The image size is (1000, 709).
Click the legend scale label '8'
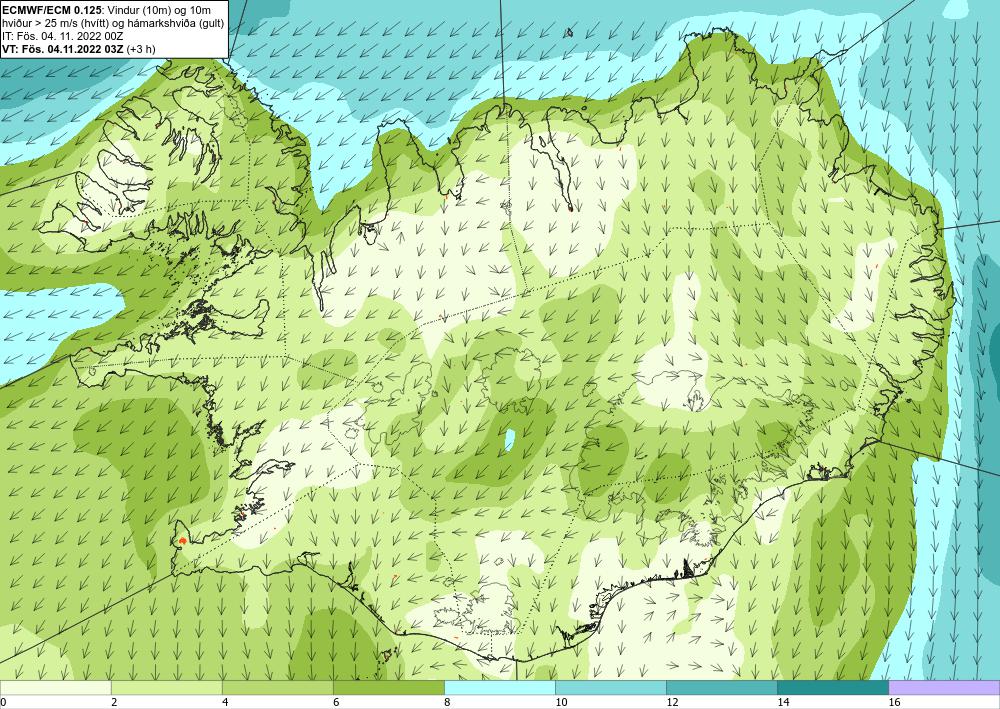click(447, 703)
